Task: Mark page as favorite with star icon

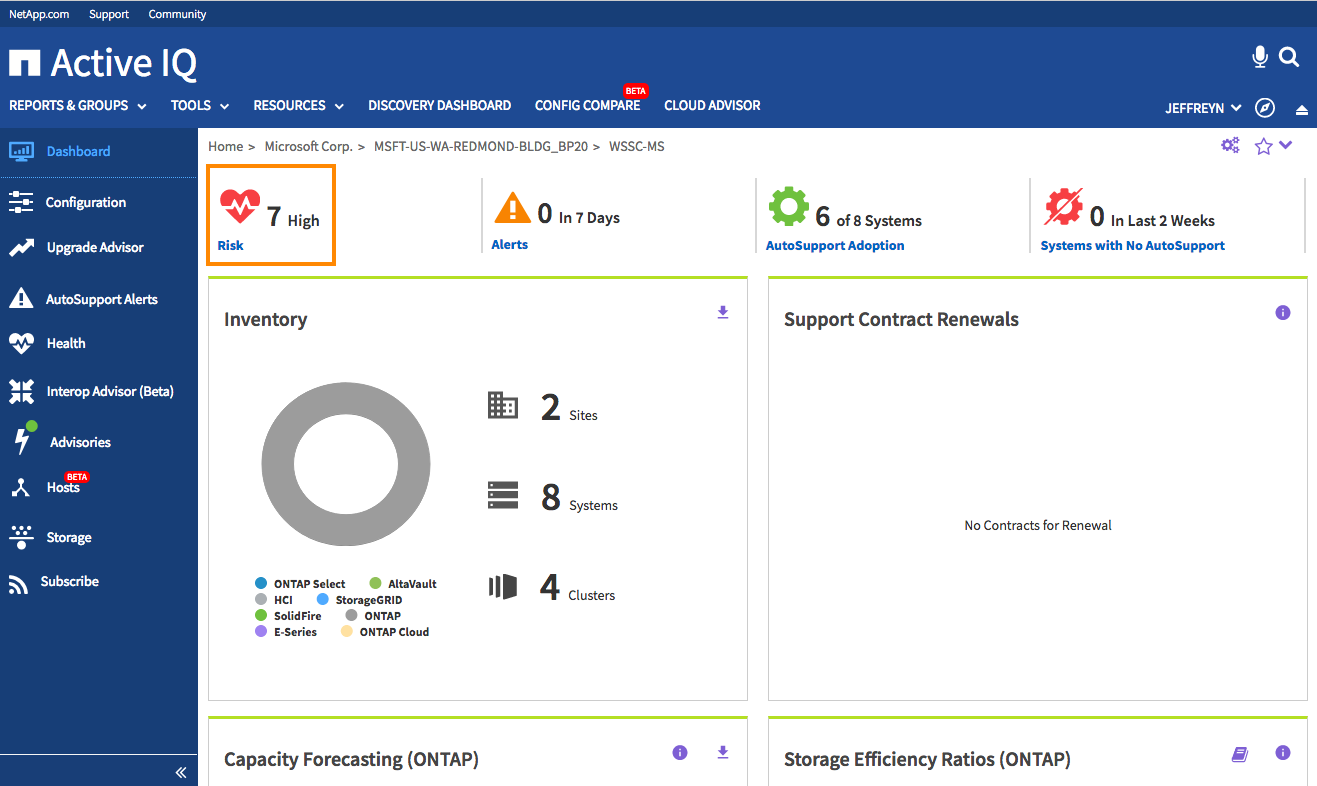Action: coord(1263,147)
